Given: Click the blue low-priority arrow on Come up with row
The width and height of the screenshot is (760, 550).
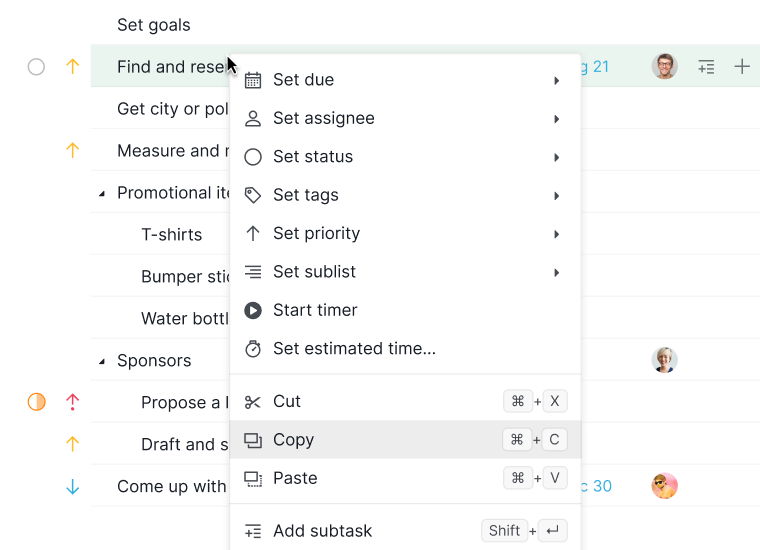Looking at the screenshot, I should pos(72,486).
